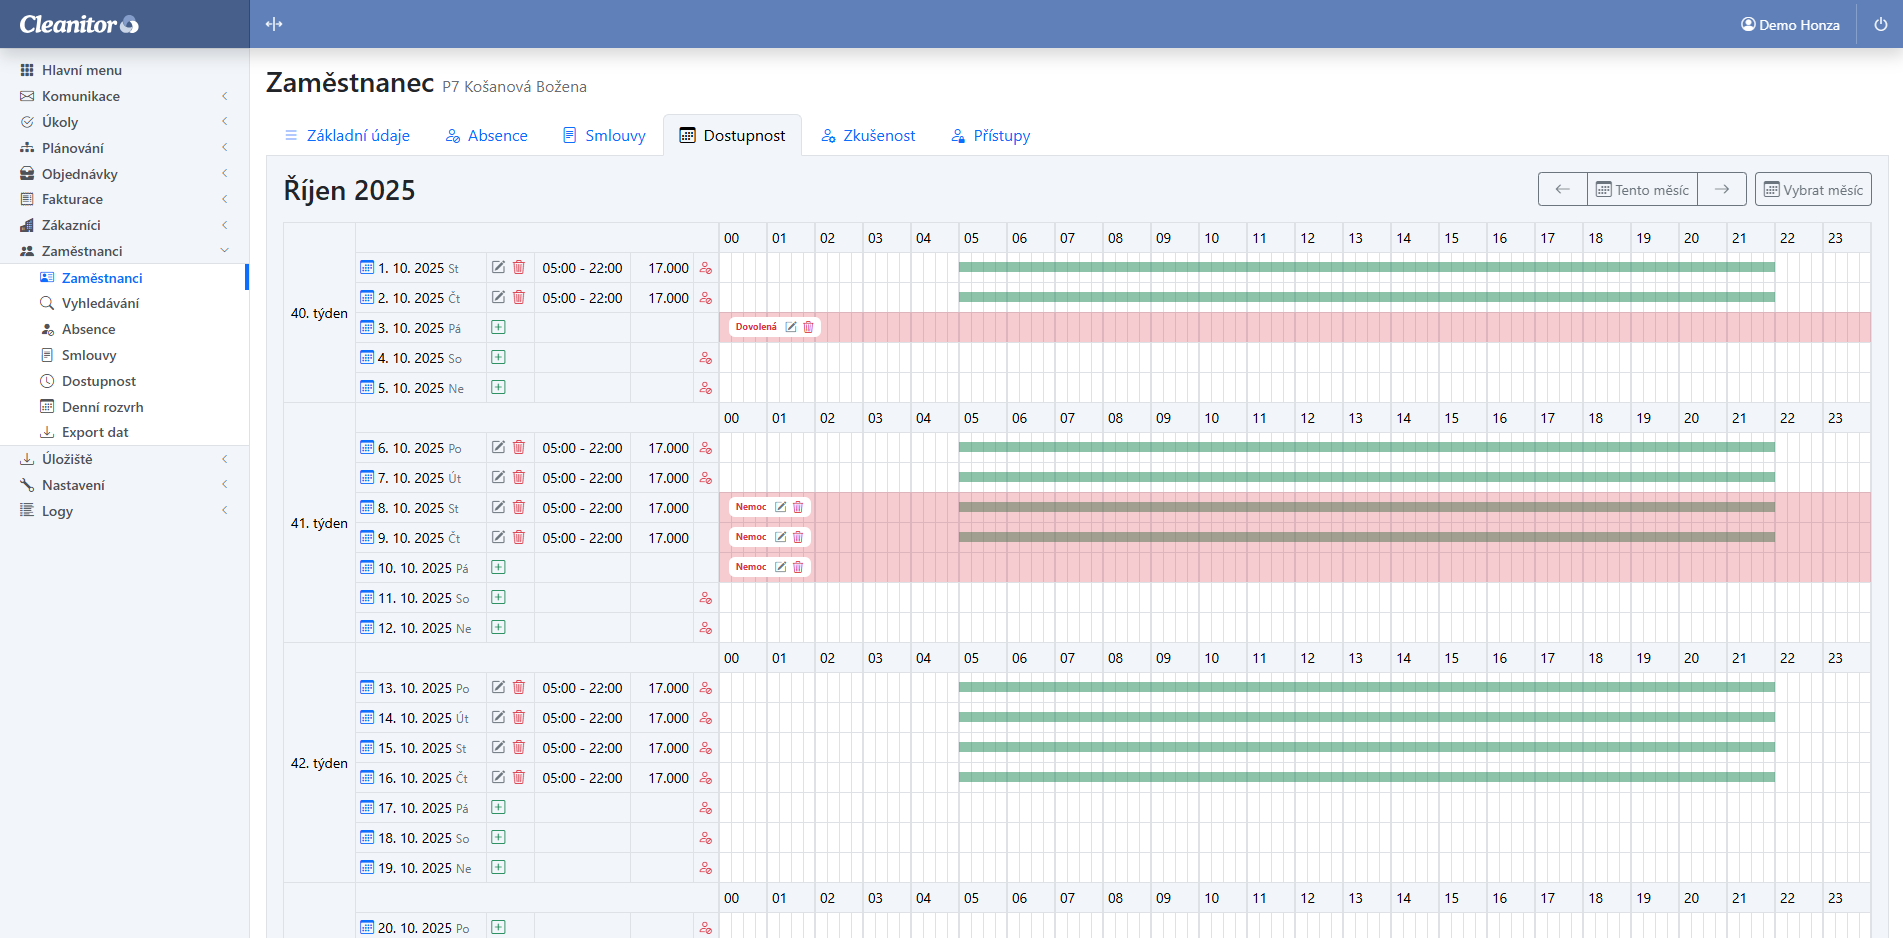This screenshot has width=1903, height=938.
Task: Click the Tento měsíc button
Action: [1642, 189]
